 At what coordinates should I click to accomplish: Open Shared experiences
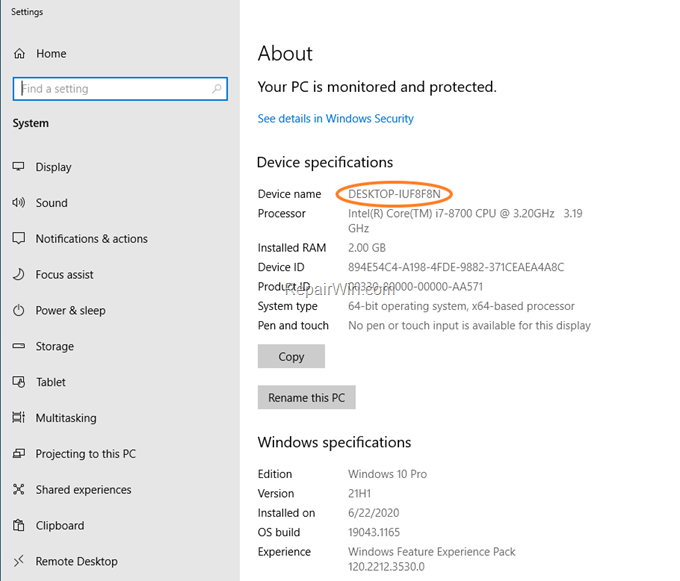pos(83,490)
